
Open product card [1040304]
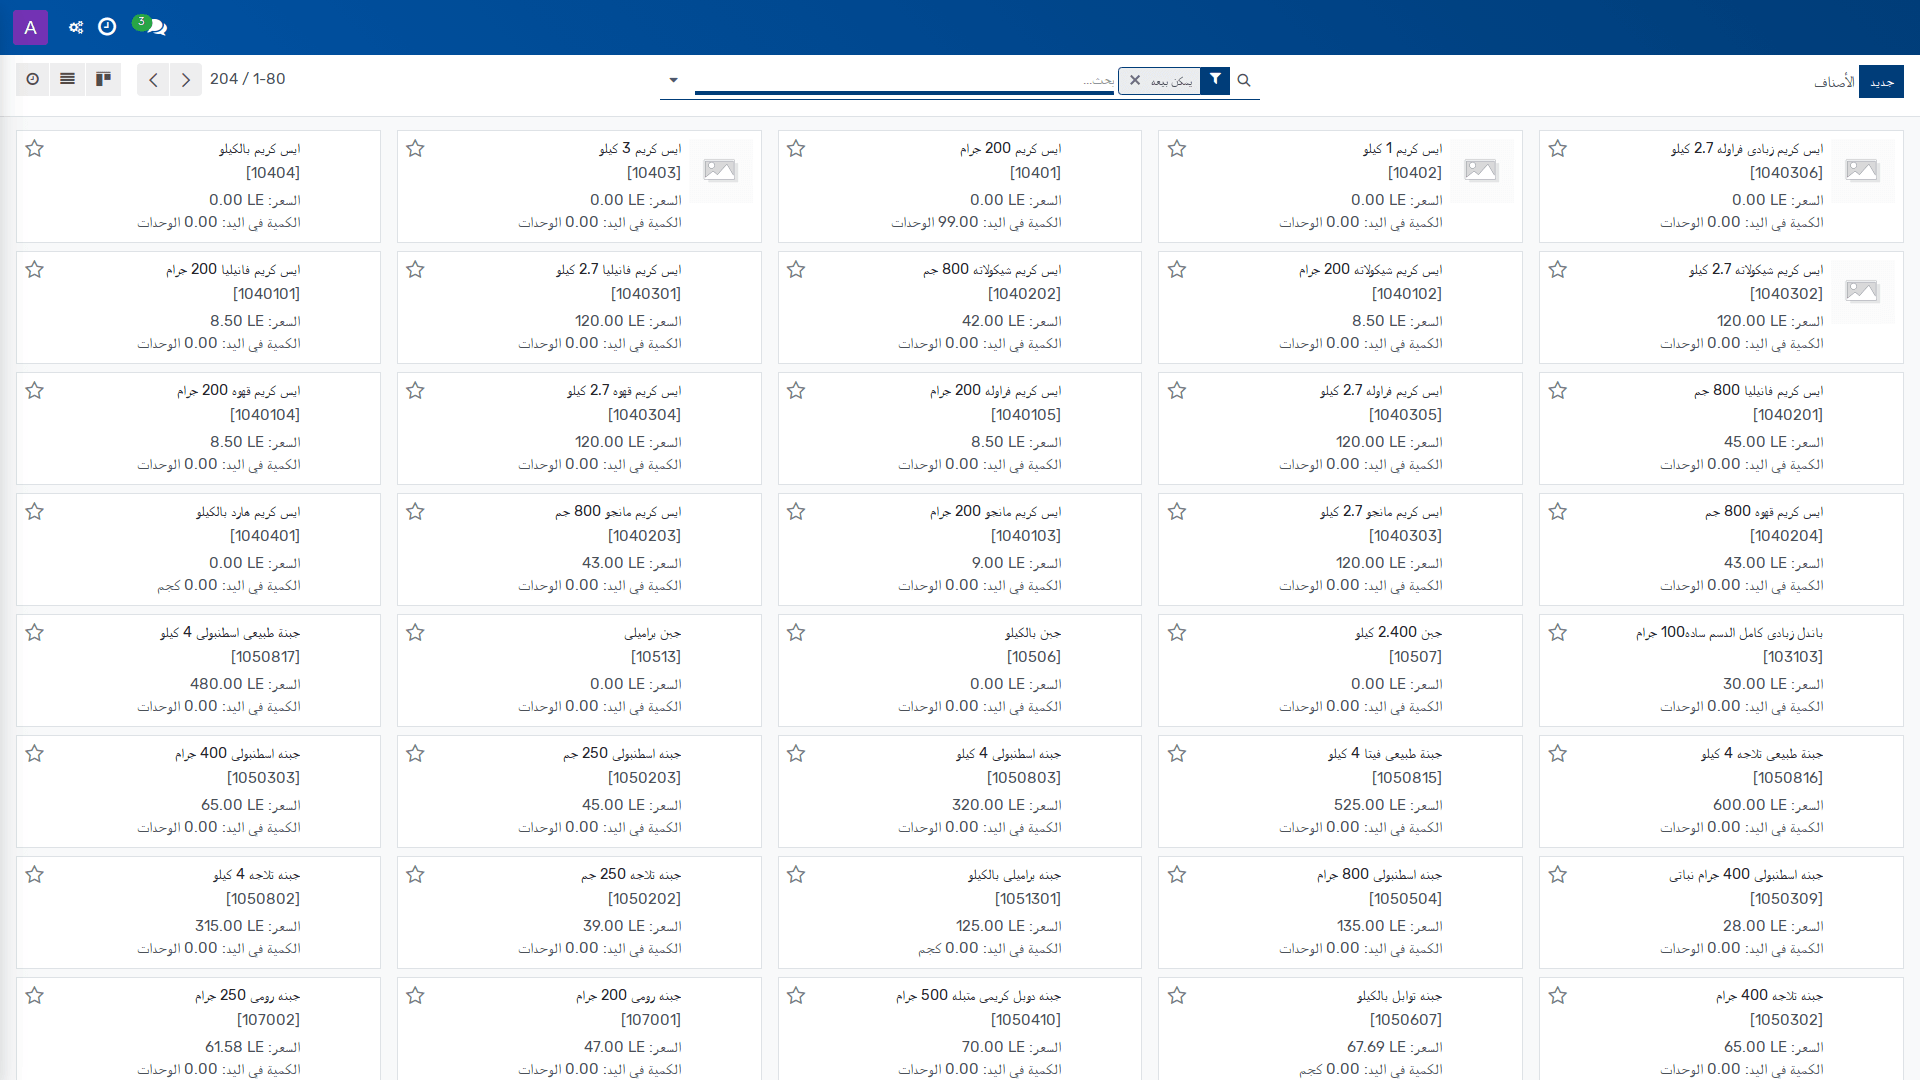[x=579, y=428]
